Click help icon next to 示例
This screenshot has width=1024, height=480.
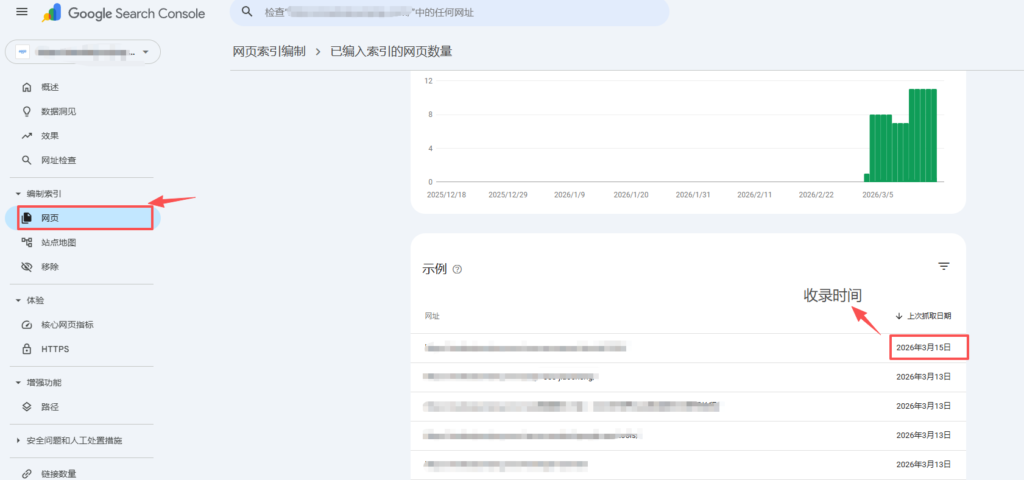coord(457,269)
